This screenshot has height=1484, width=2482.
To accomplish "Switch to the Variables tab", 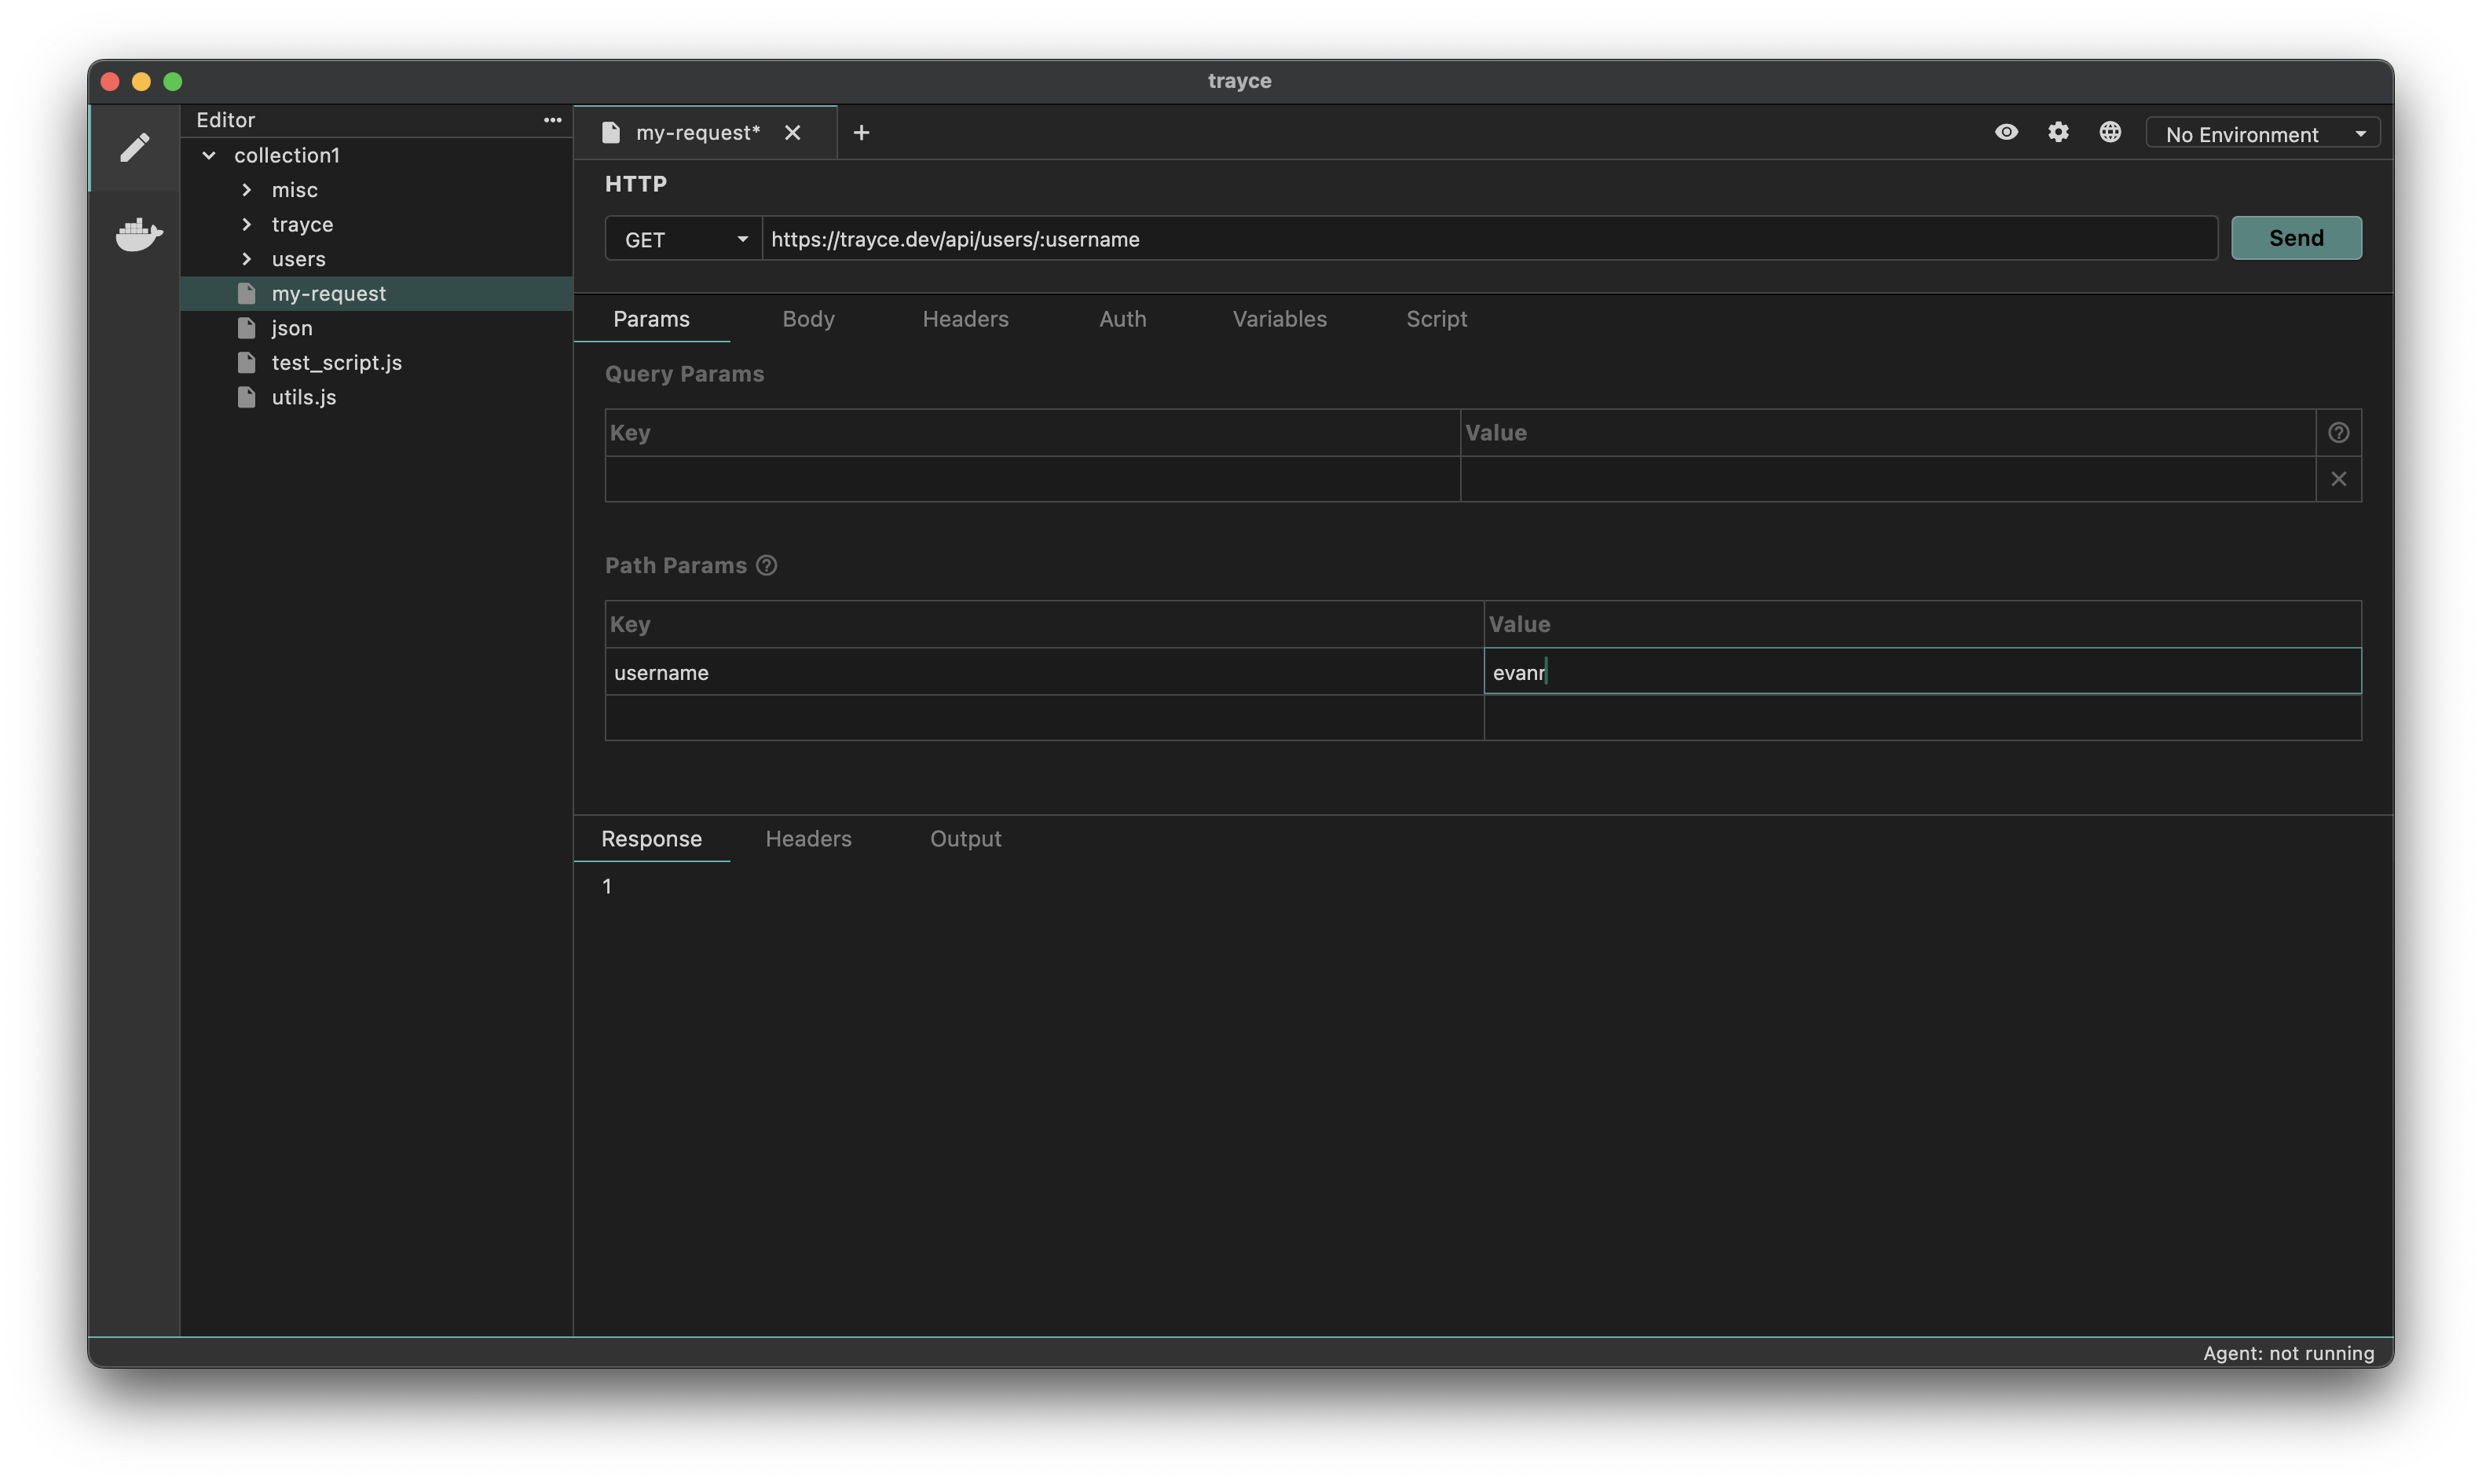I will (1279, 319).
